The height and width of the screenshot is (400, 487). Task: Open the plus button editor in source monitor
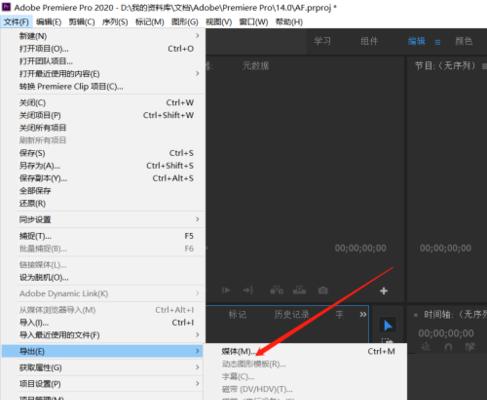(384, 291)
